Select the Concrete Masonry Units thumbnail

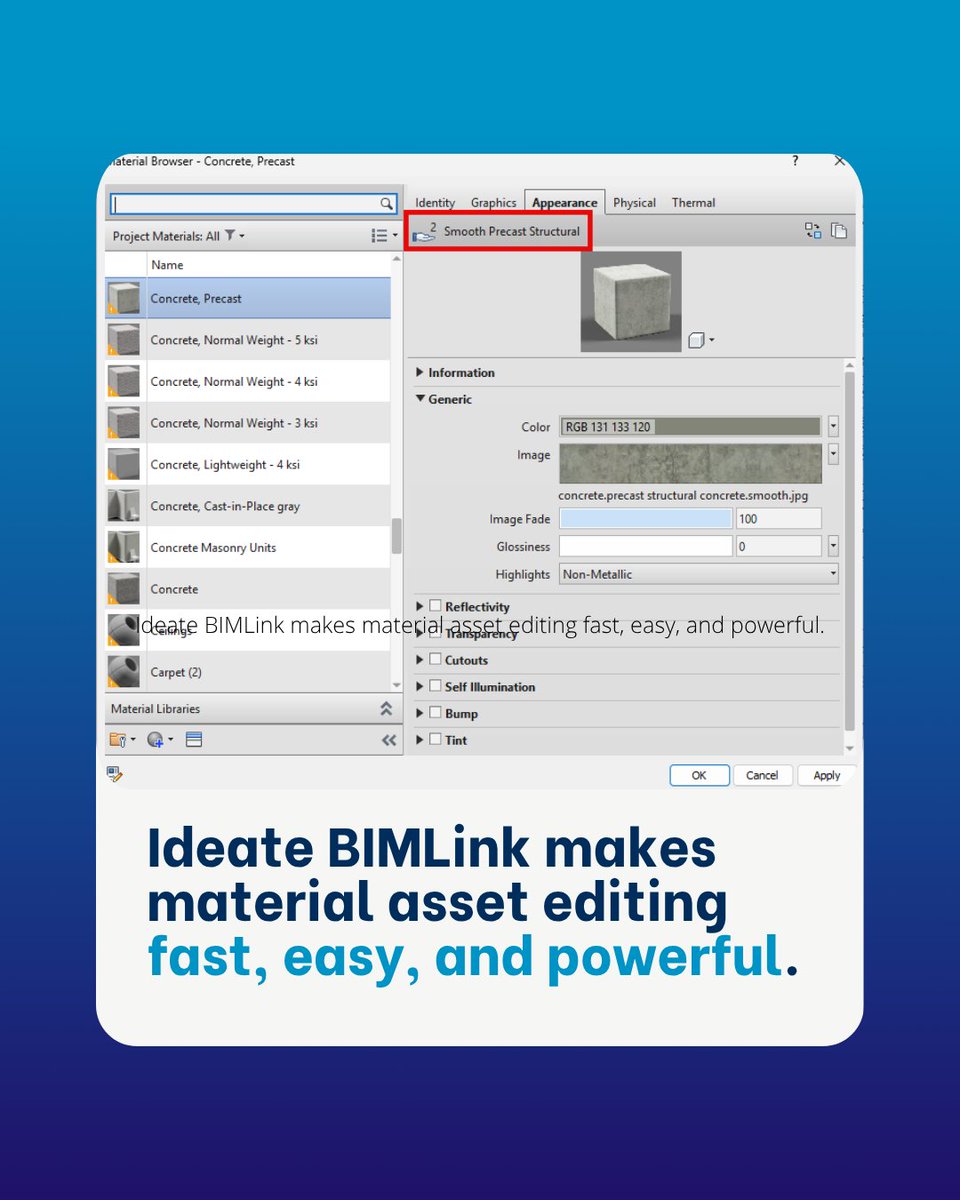coord(124,548)
